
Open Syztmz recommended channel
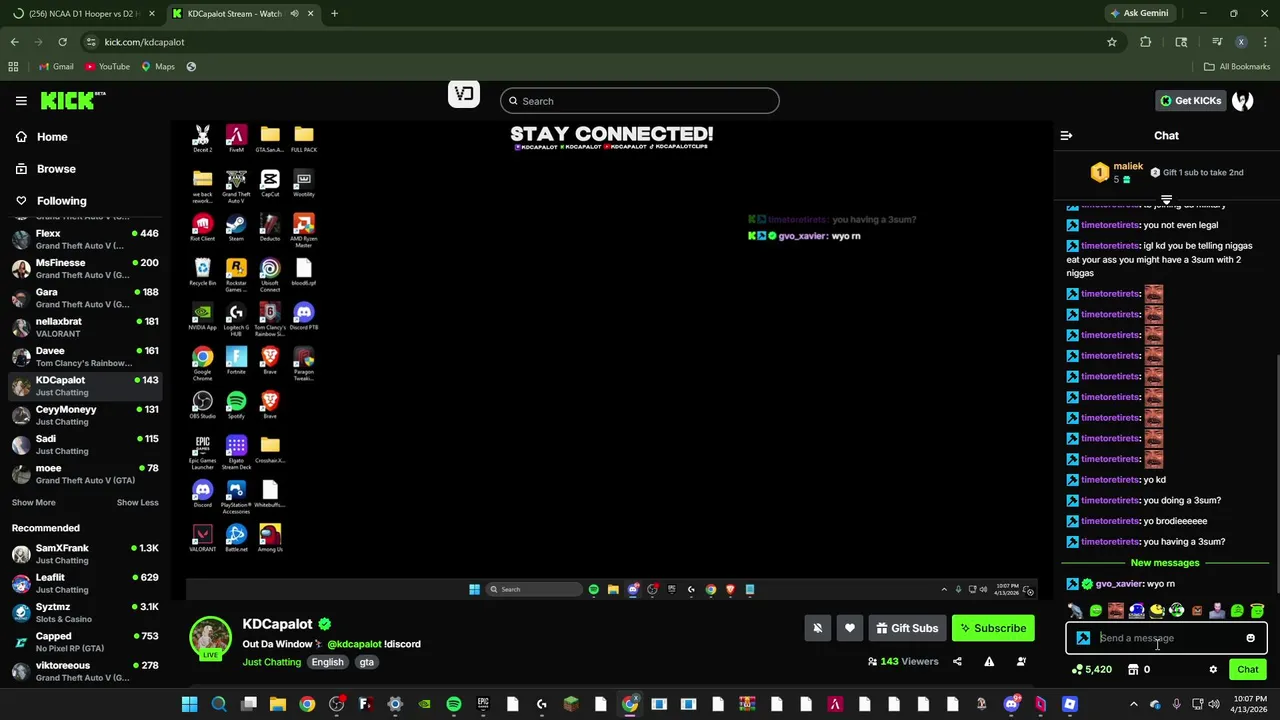(85, 612)
